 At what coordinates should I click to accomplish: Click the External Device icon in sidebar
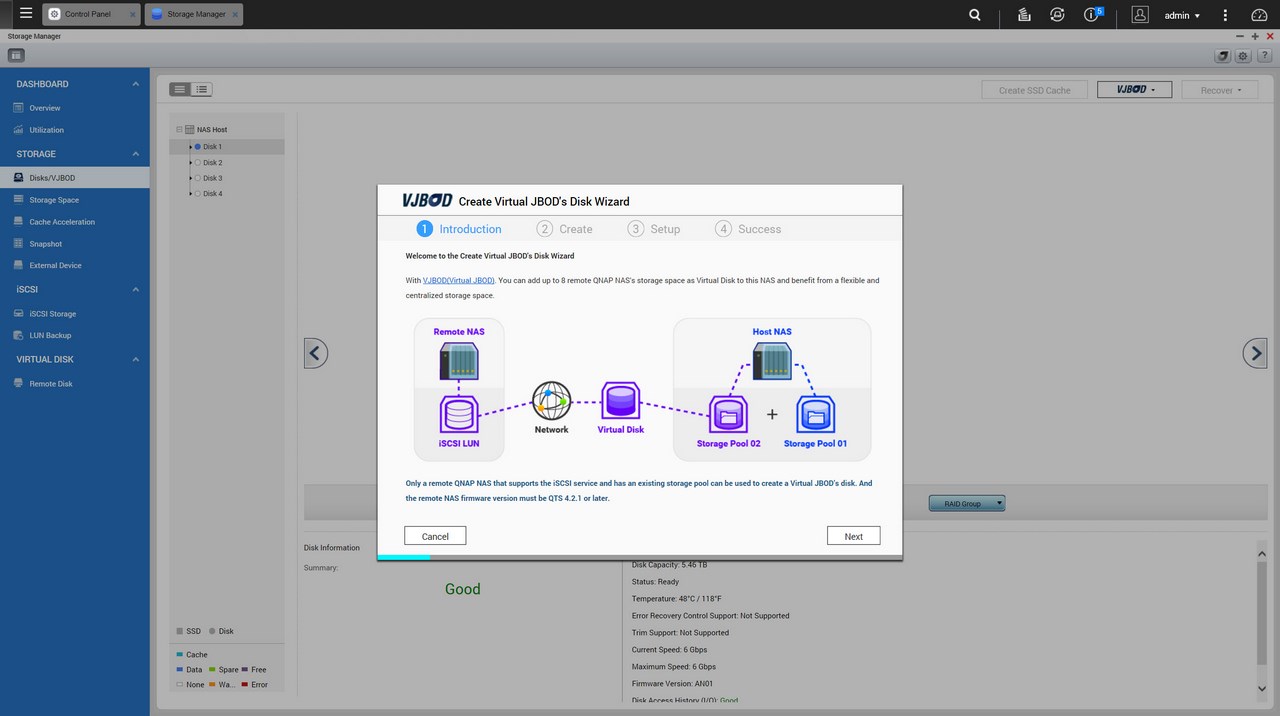coord(18,266)
